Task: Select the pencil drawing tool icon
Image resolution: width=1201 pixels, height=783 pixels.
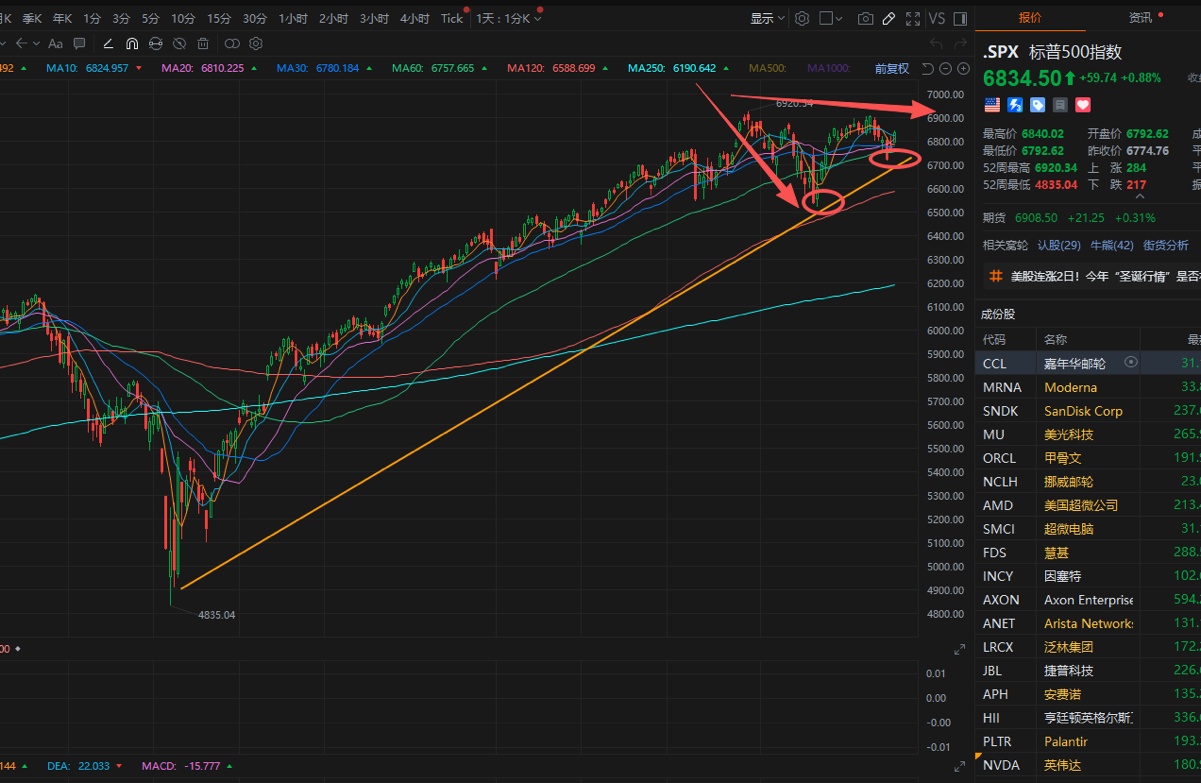Action: click(x=888, y=19)
